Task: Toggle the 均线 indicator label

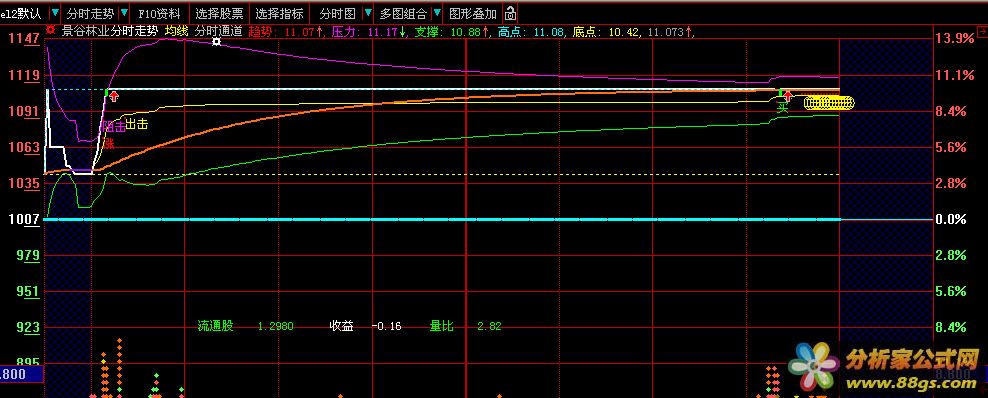Action: [x=176, y=31]
